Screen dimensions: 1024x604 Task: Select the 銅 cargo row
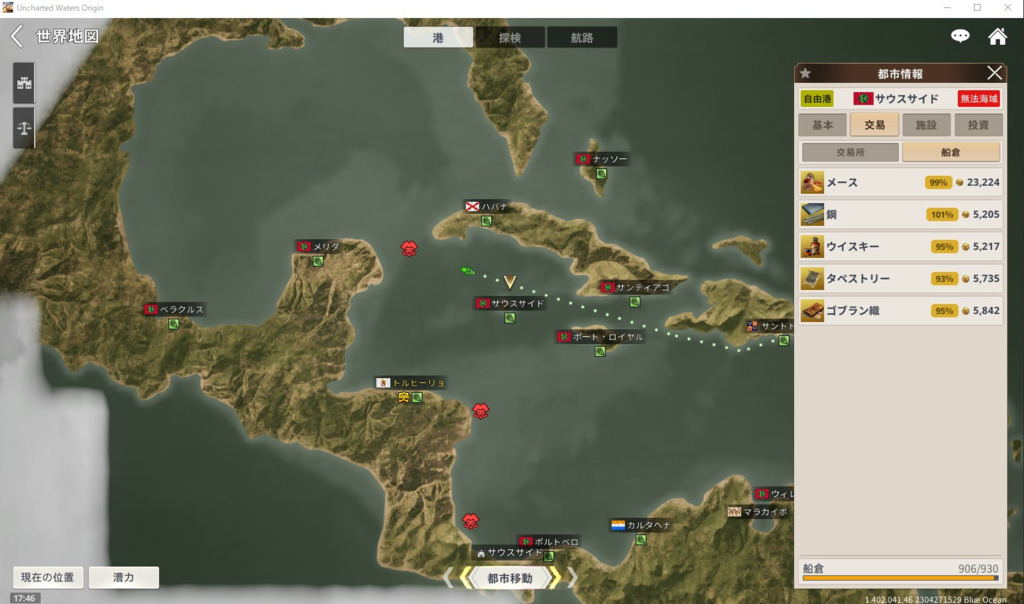[x=900, y=214]
